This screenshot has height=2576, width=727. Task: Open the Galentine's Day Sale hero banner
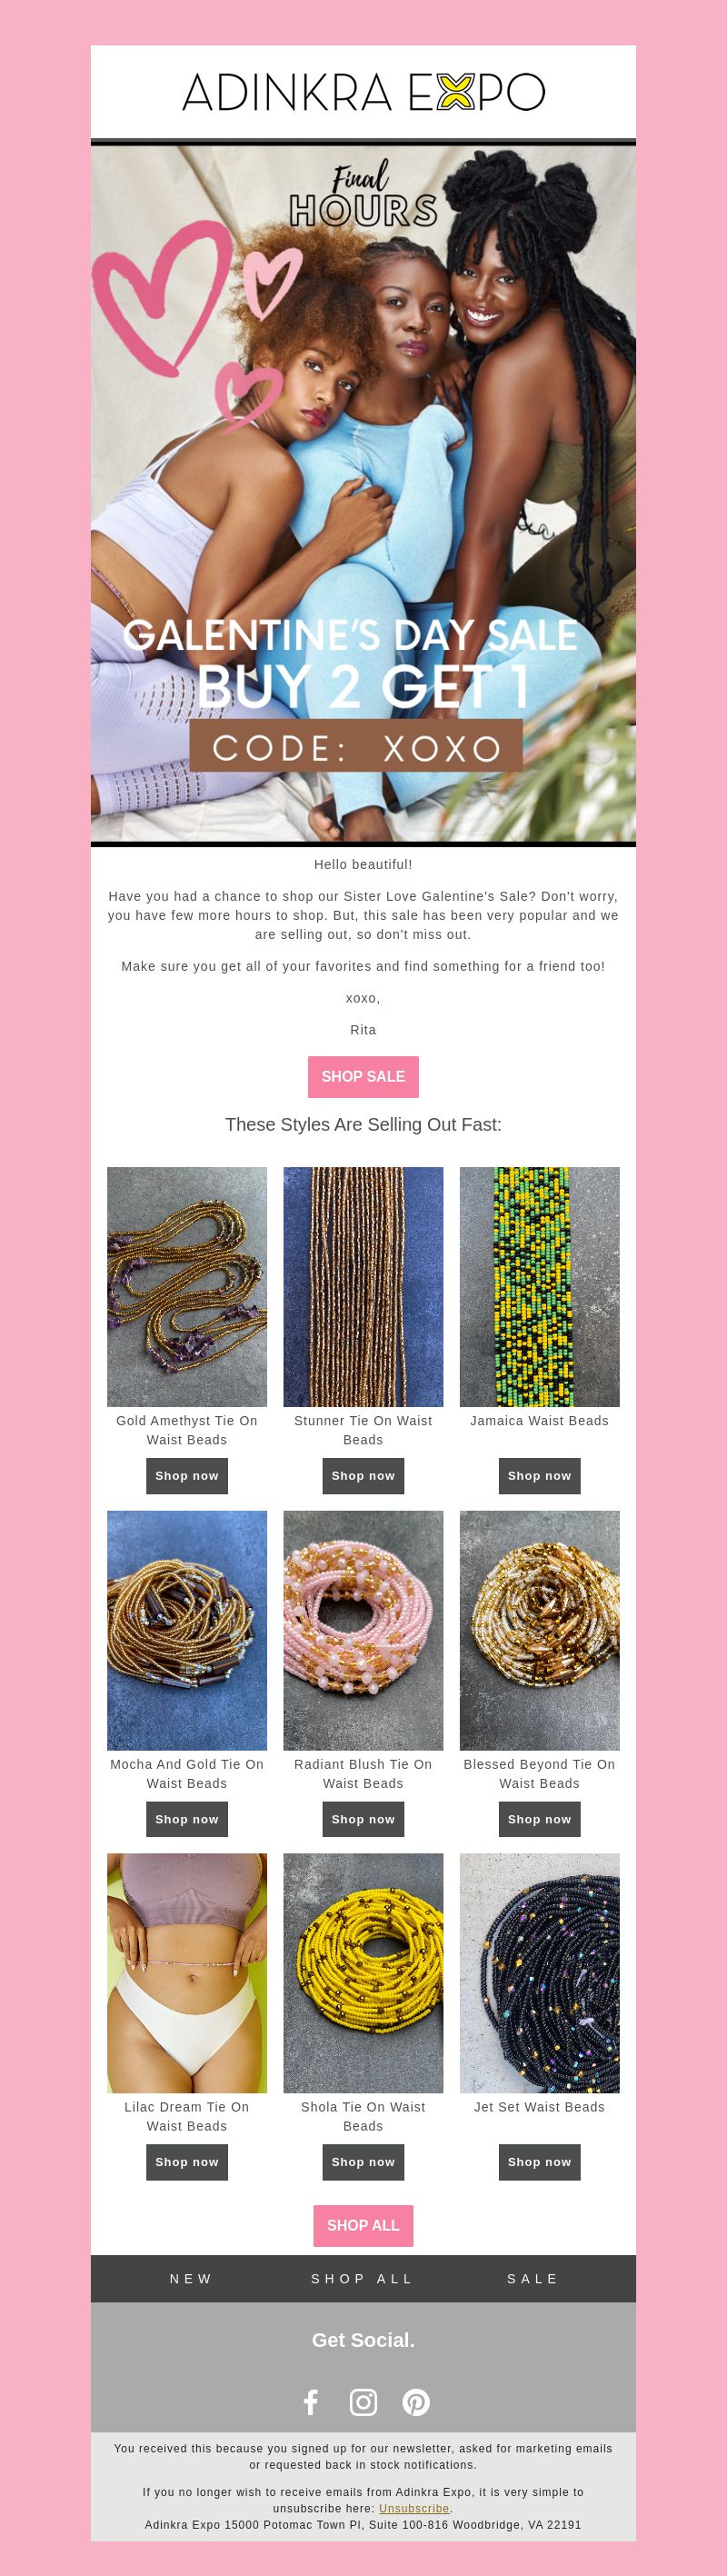(x=363, y=493)
